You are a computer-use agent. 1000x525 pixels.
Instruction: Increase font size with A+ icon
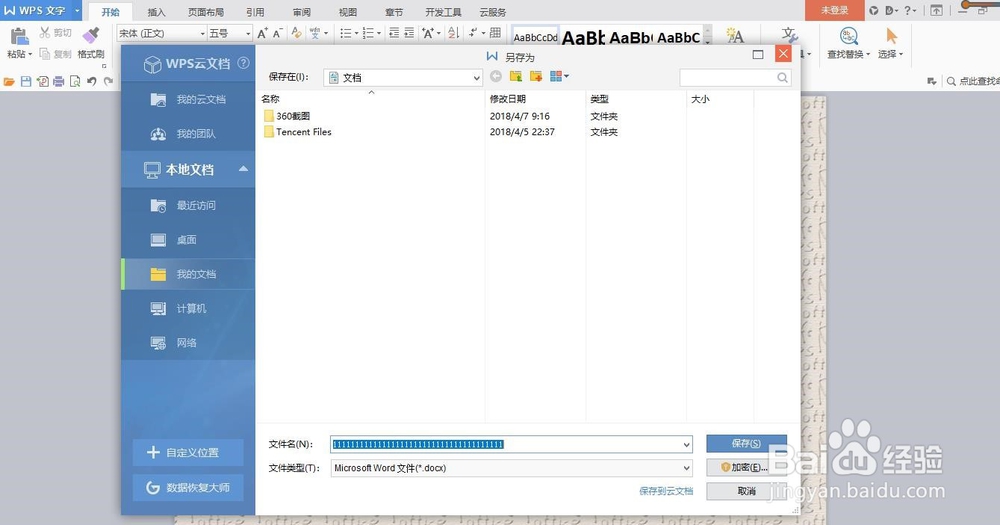[262, 33]
